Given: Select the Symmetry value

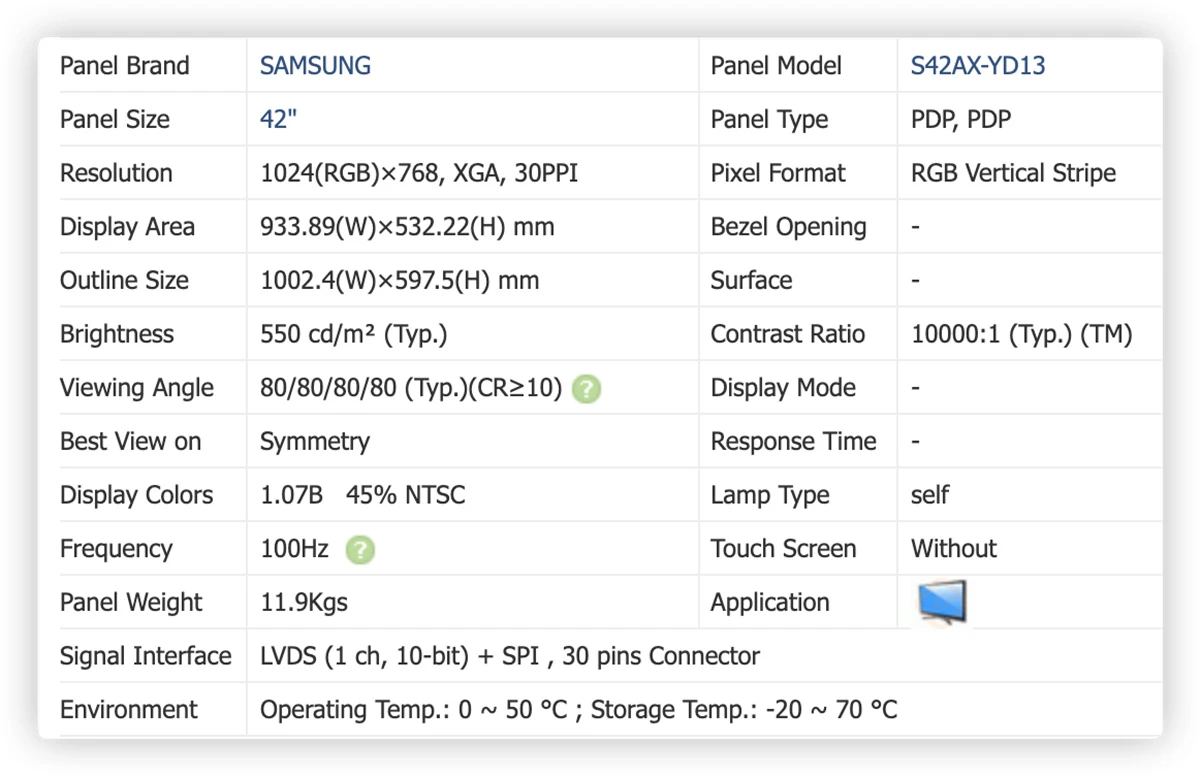Looking at the screenshot, I should (315, 442).
